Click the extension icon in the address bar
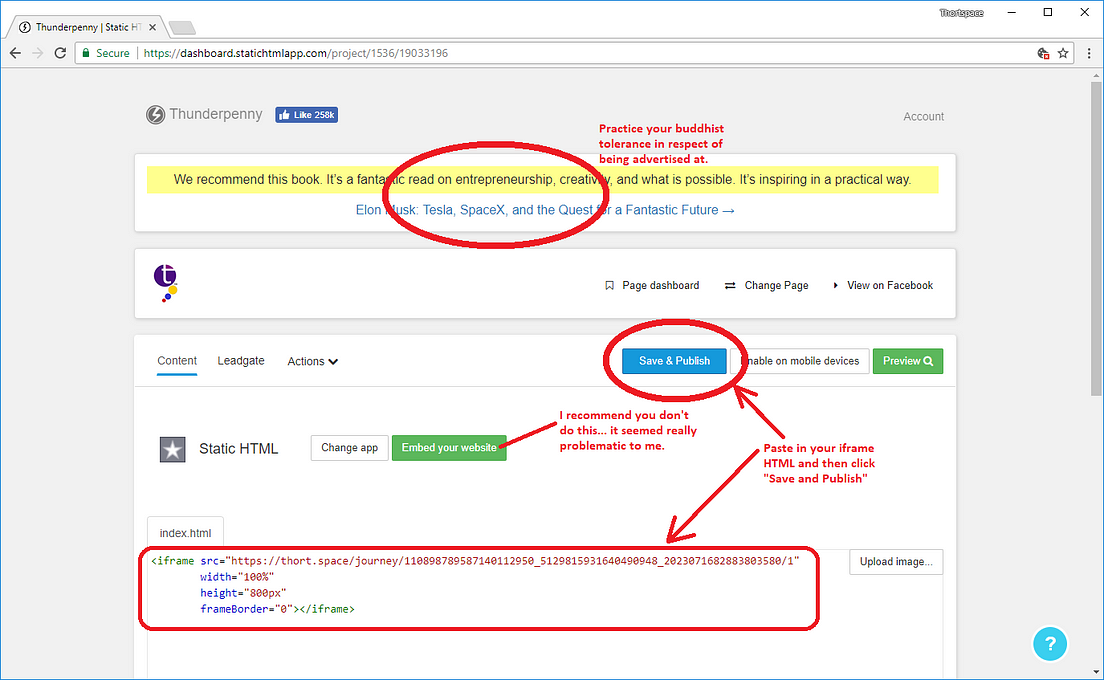The image size is (1104, 680). pyautogui.click(x=1043, y=53)
